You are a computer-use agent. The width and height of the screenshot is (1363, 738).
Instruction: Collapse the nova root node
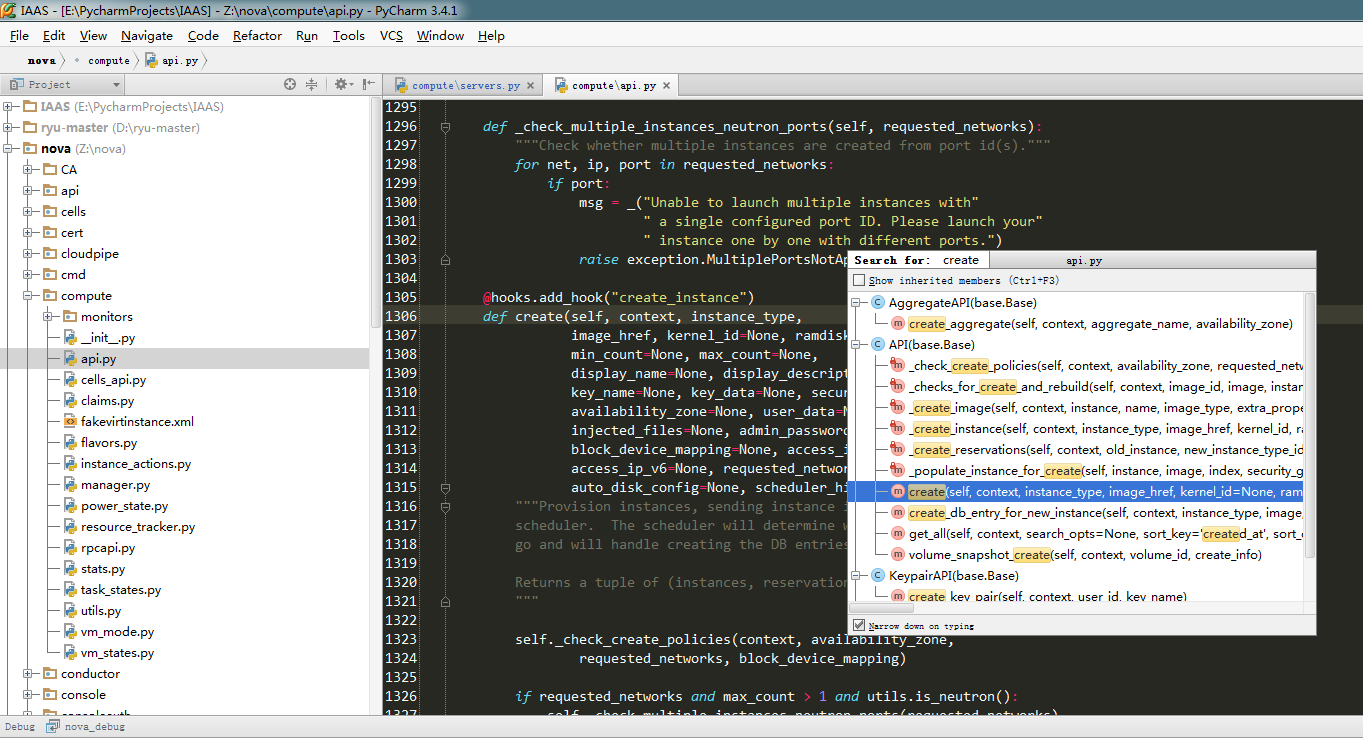click(x=9, y=148)
